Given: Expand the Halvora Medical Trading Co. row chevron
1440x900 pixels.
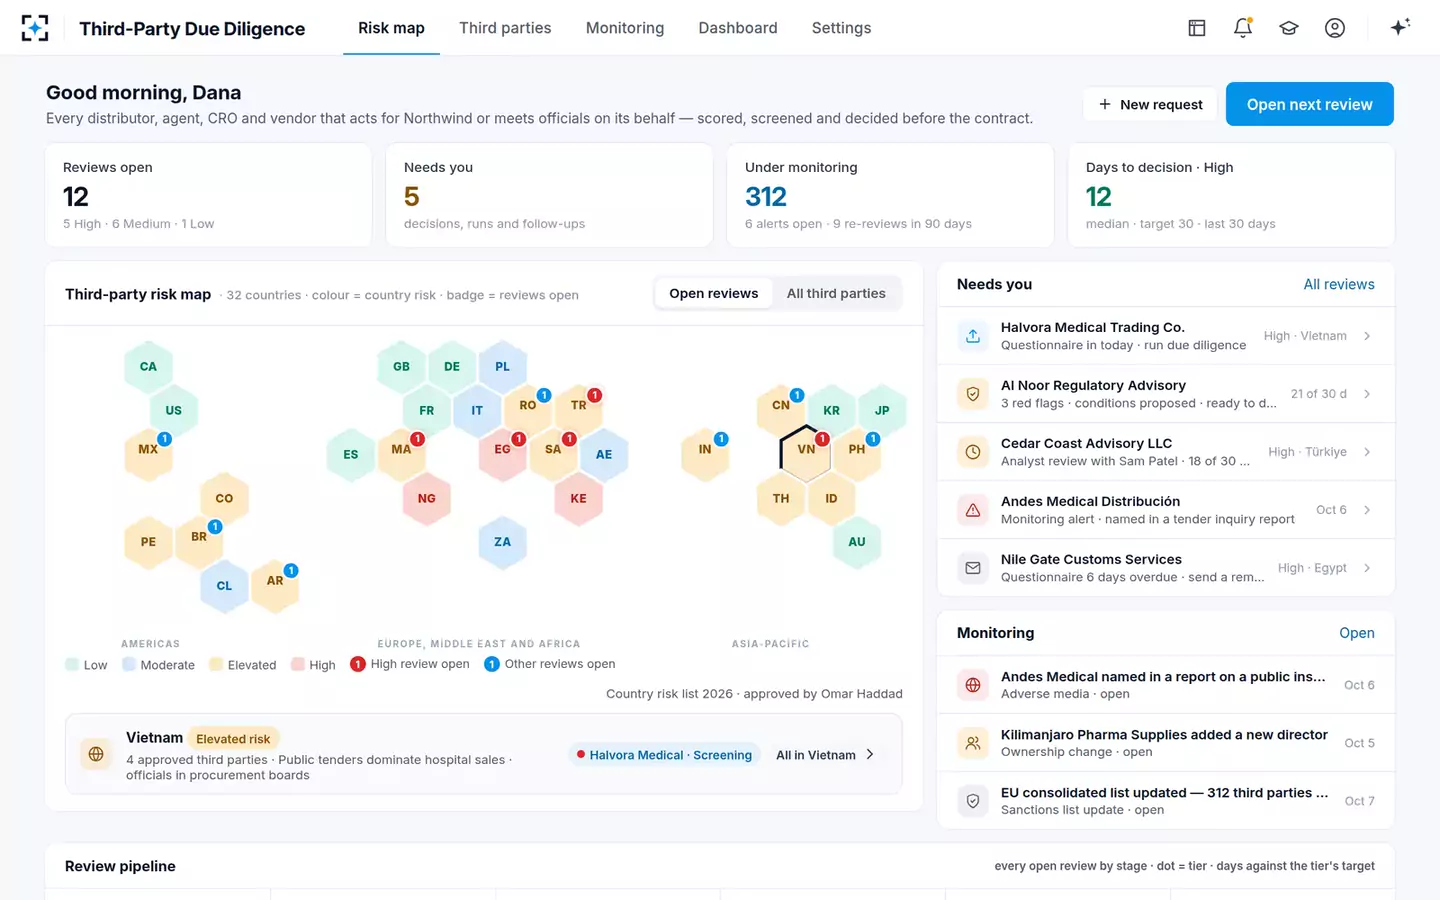Looking at the screenshot, I should [1367, 336].
